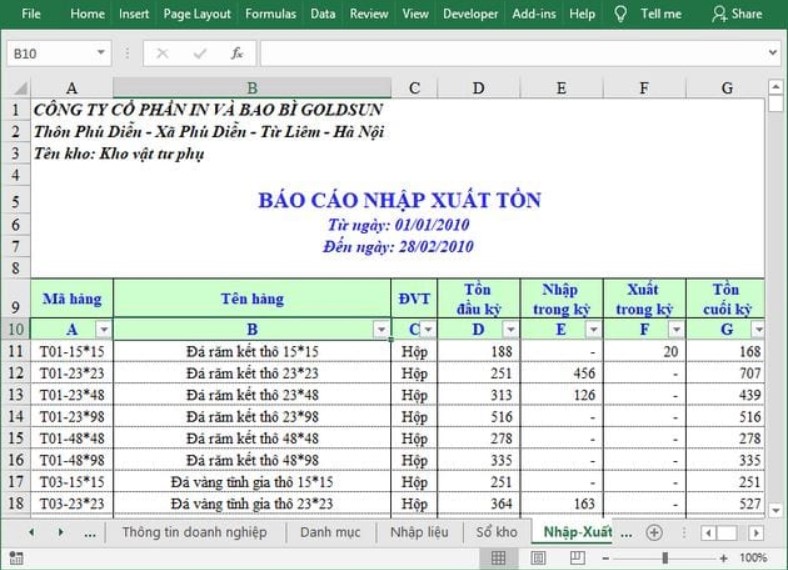Open filter dropdown for column B
788x570 pixels.
tap(381, 330)
